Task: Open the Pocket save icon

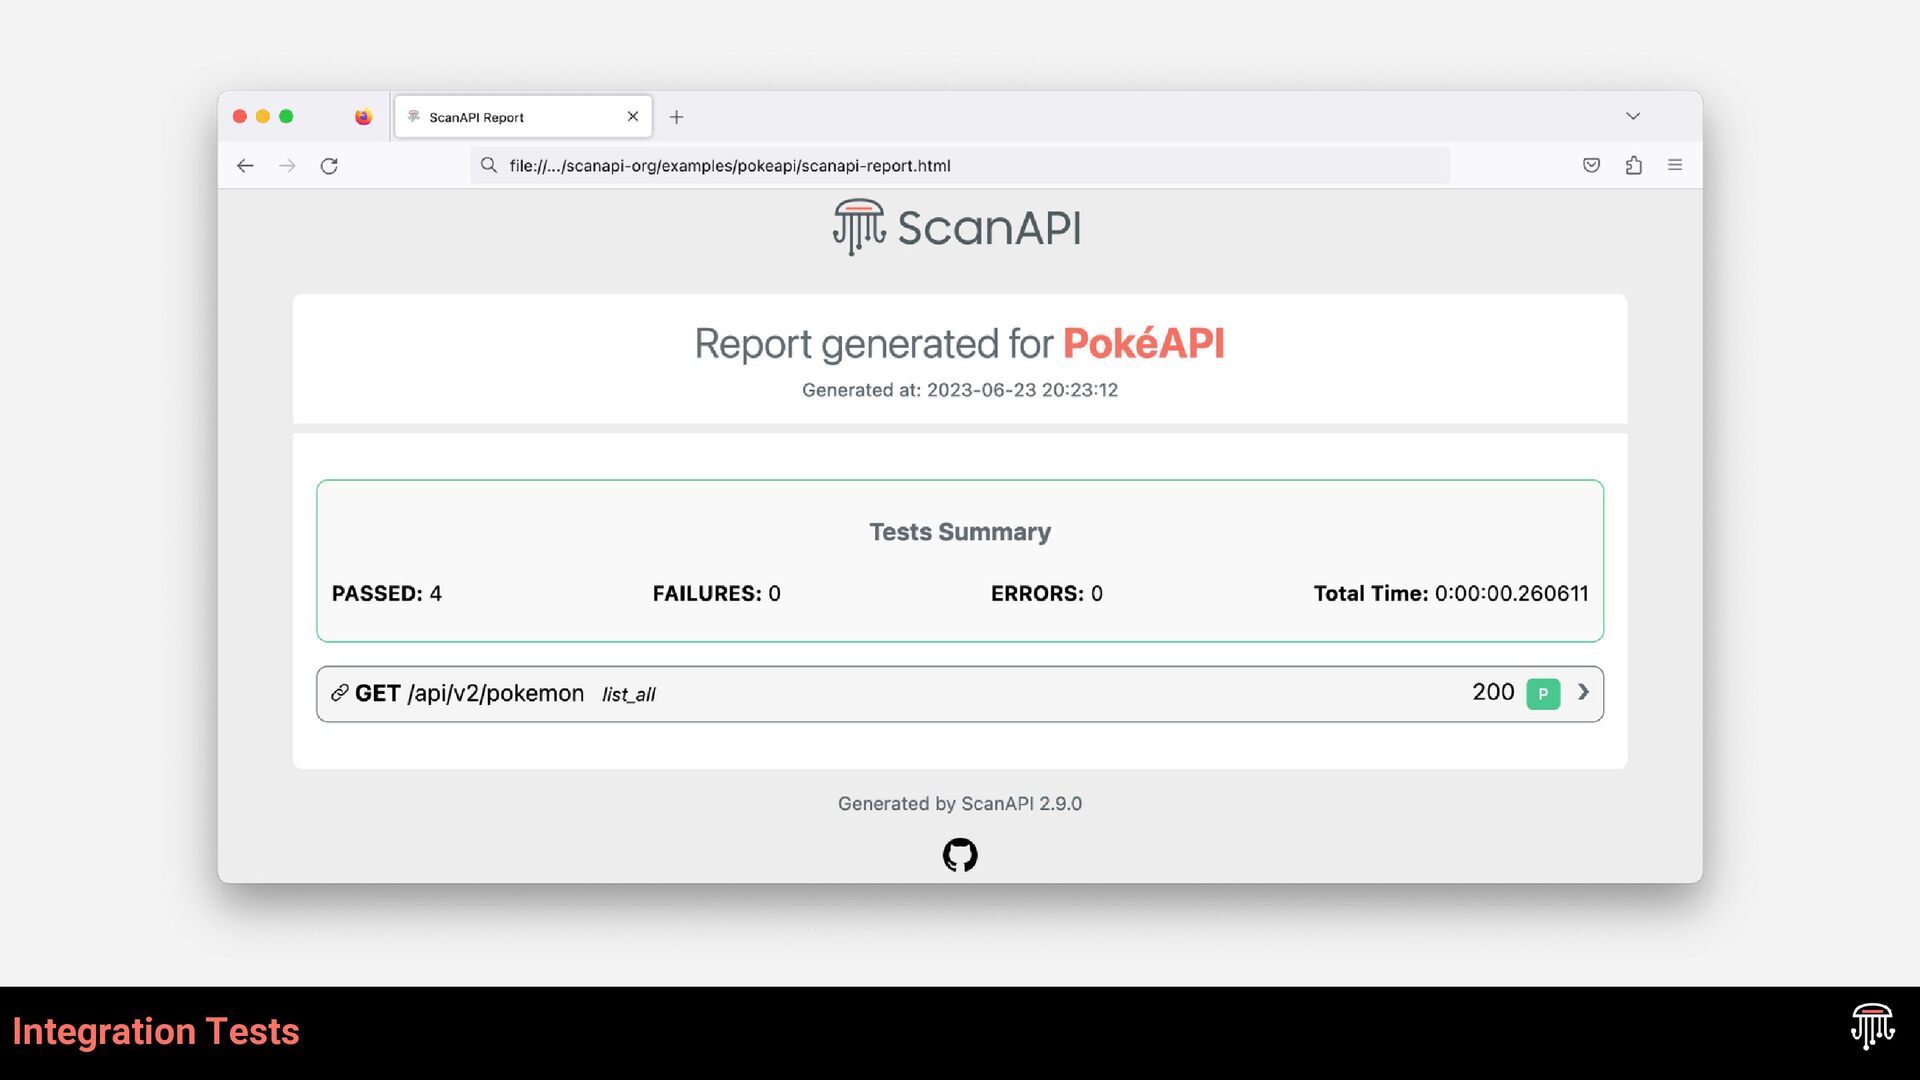Action: tap(1591, 166)
